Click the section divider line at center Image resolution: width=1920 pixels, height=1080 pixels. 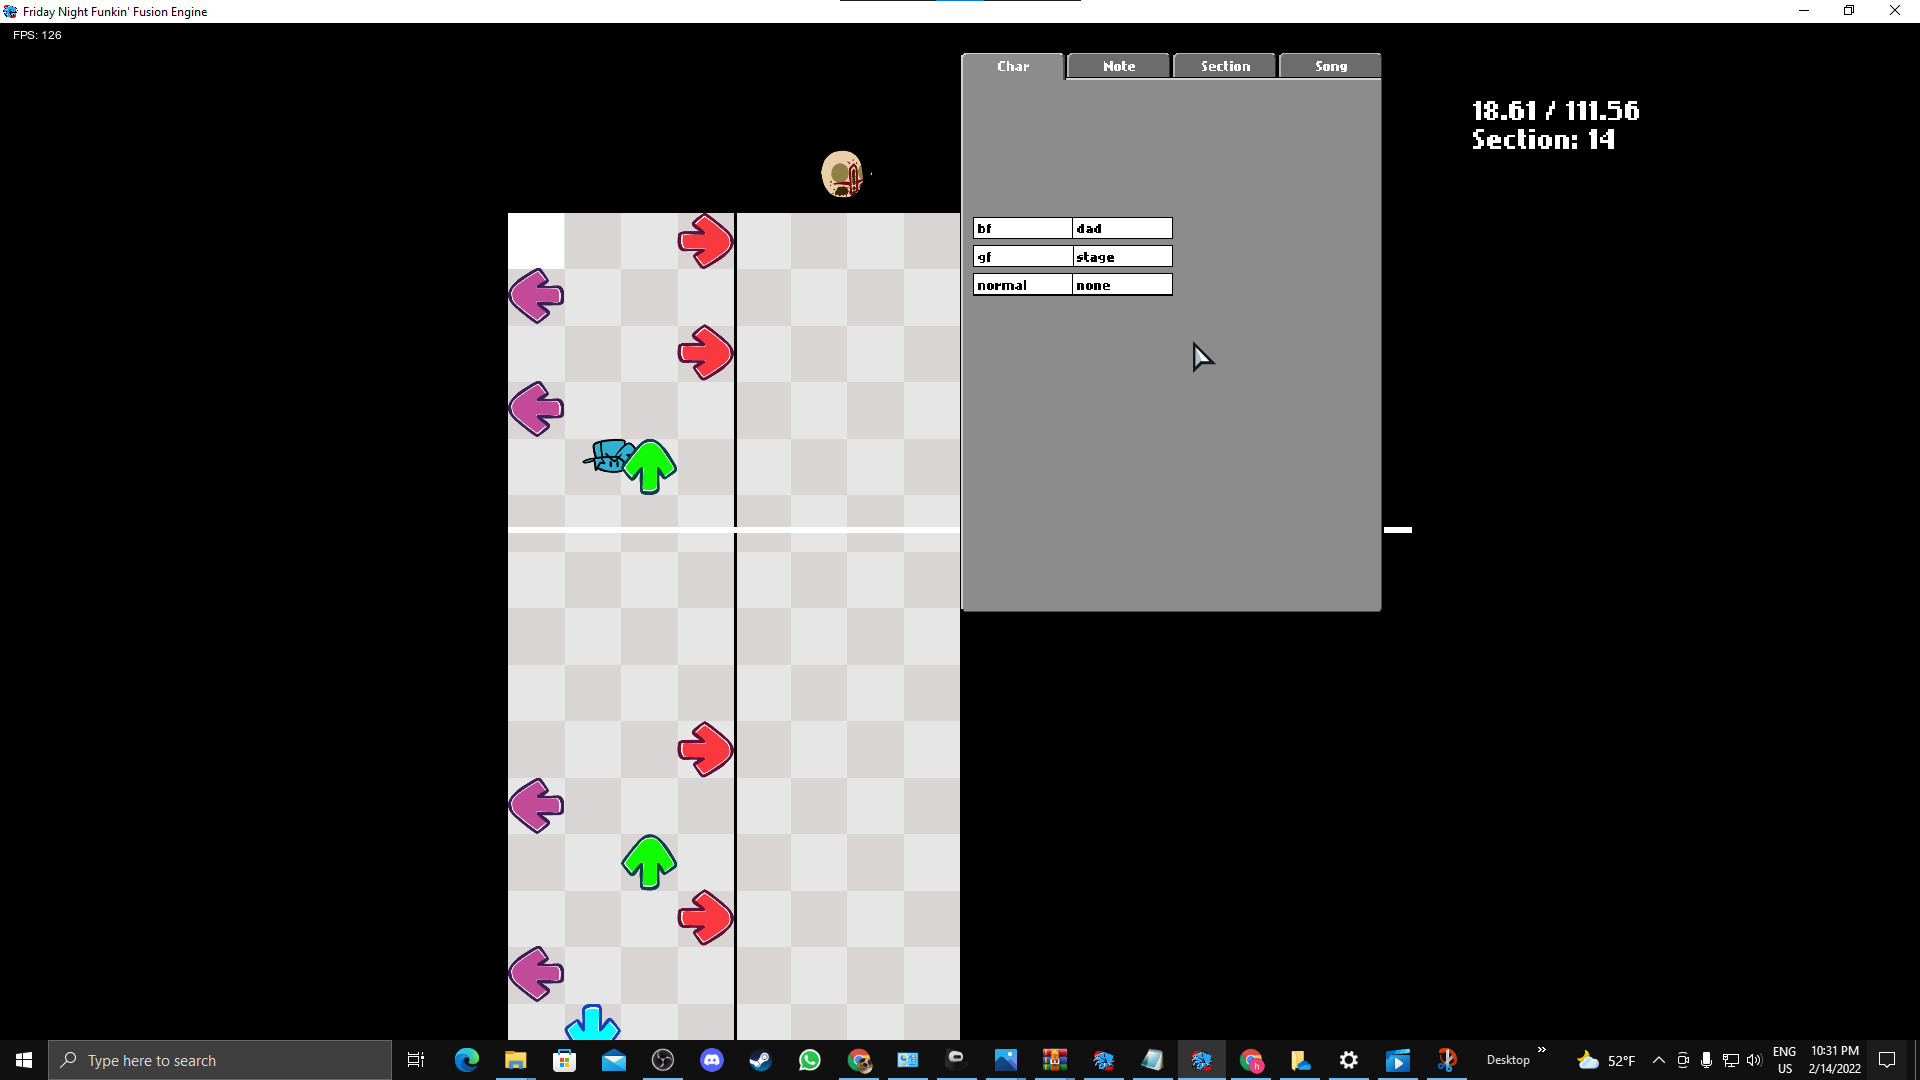(x=733, y=525)
